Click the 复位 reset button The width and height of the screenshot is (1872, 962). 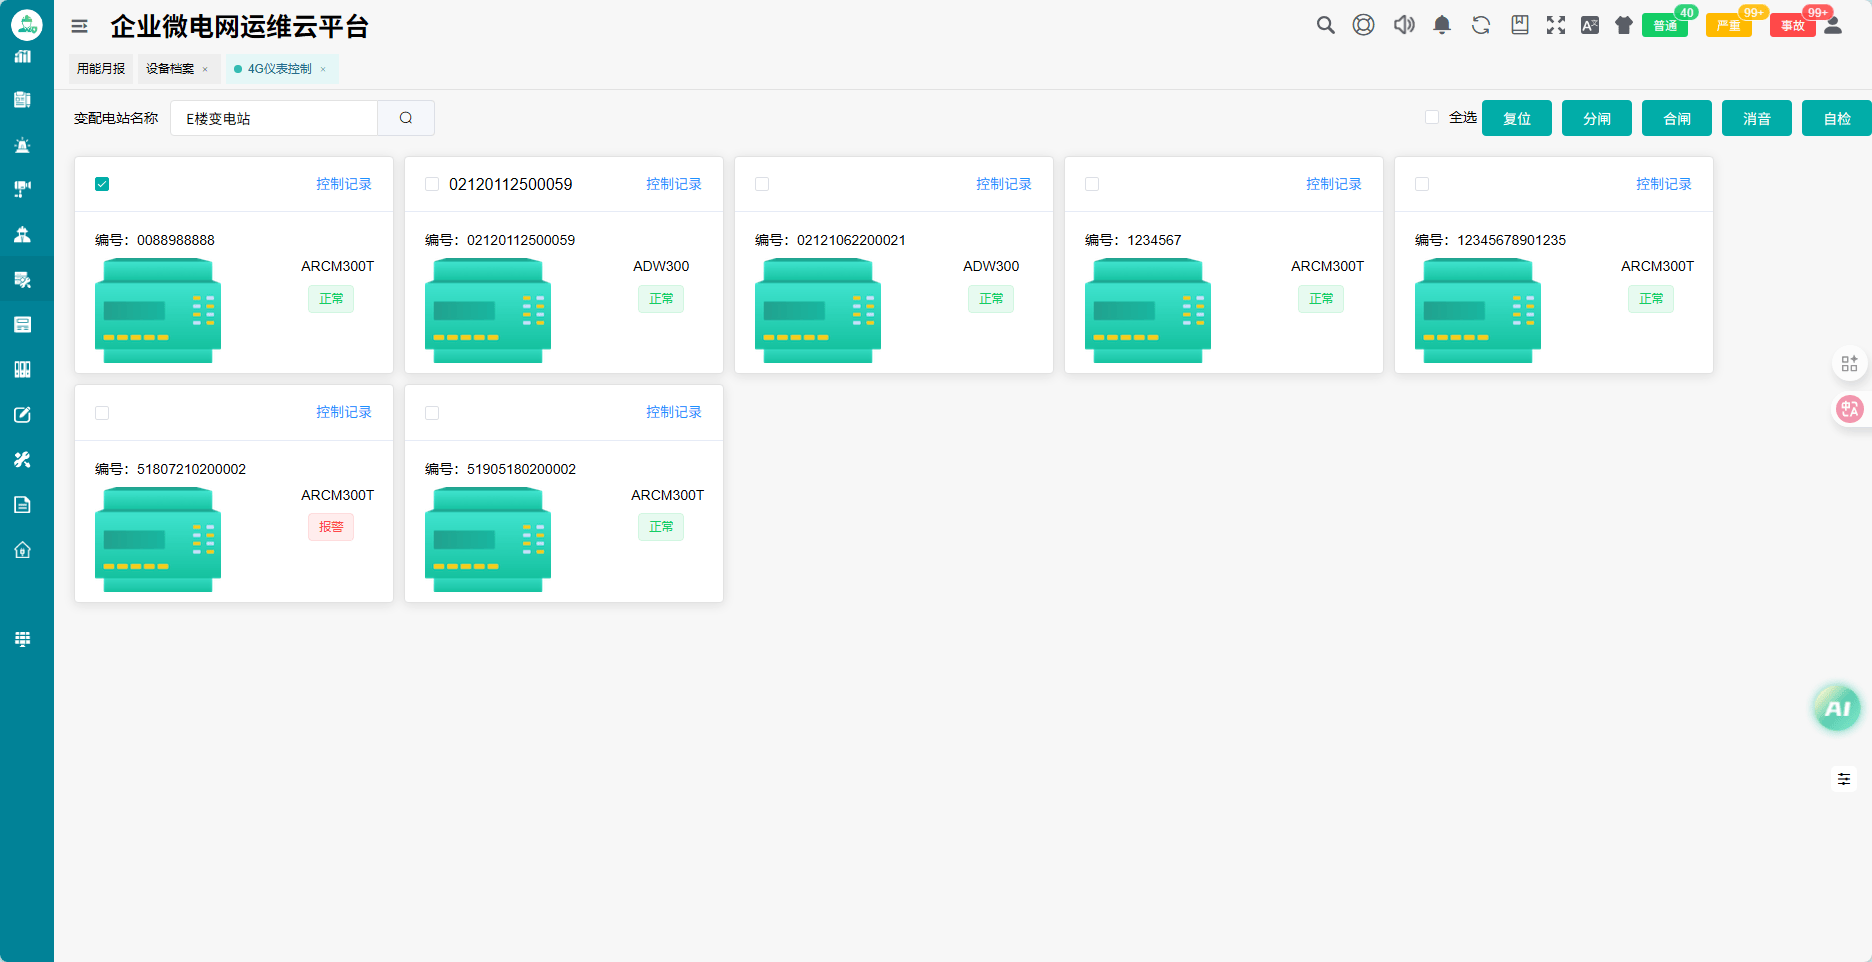pos(1517,118)
